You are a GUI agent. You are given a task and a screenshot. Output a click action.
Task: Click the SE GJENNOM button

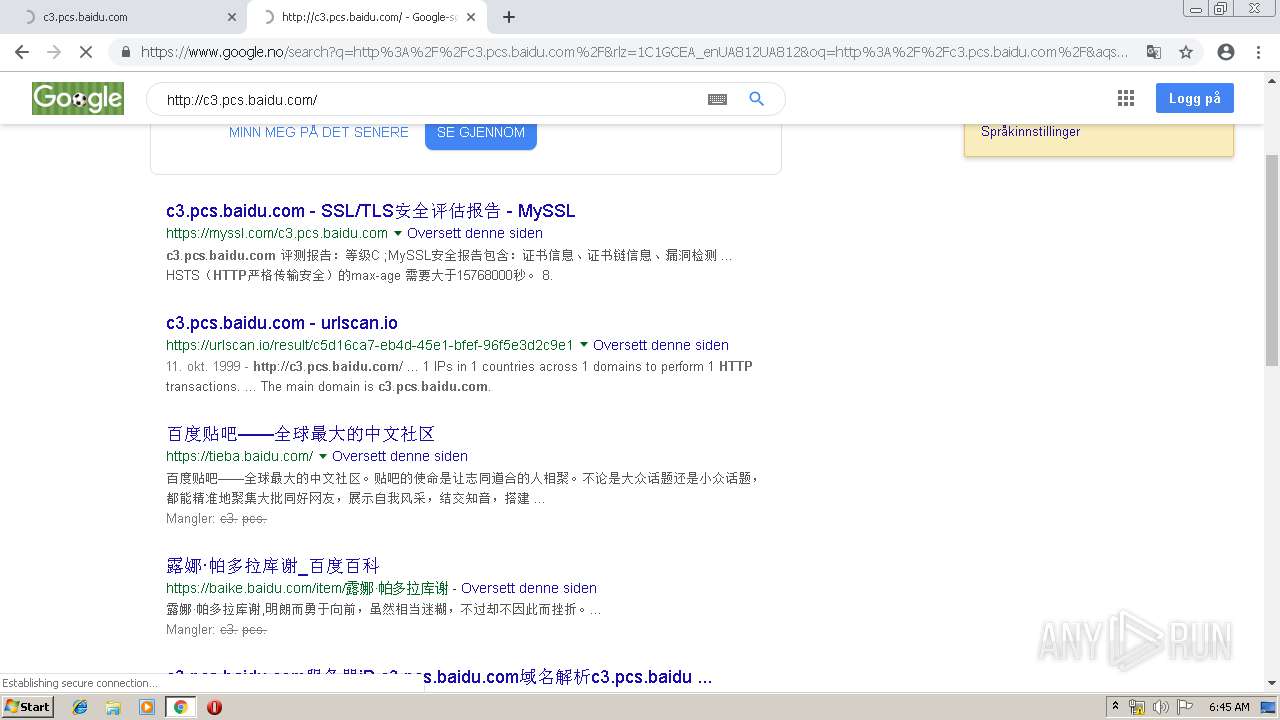click(x=481, y=134)
